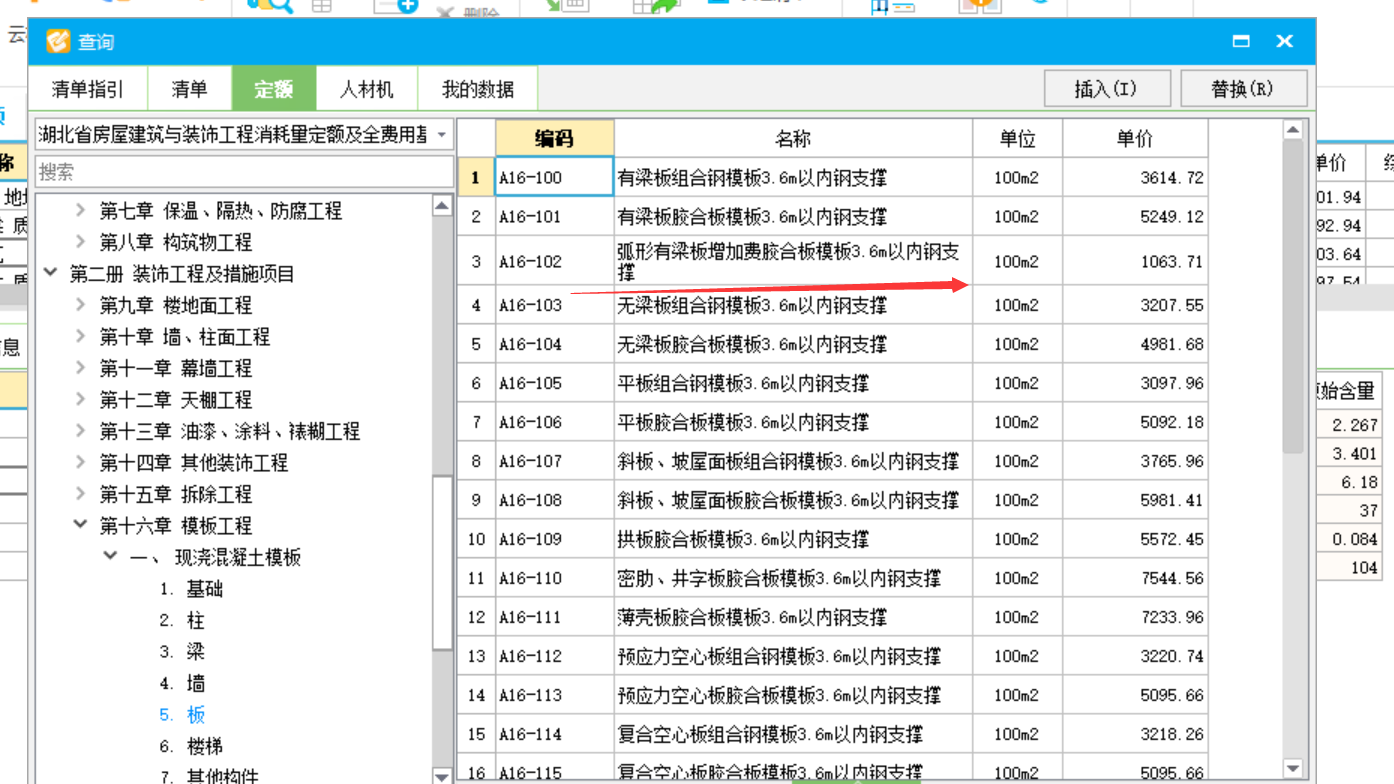The image size is (1394, 784).
Task: Select code cell A16-104
Action: 554,344
